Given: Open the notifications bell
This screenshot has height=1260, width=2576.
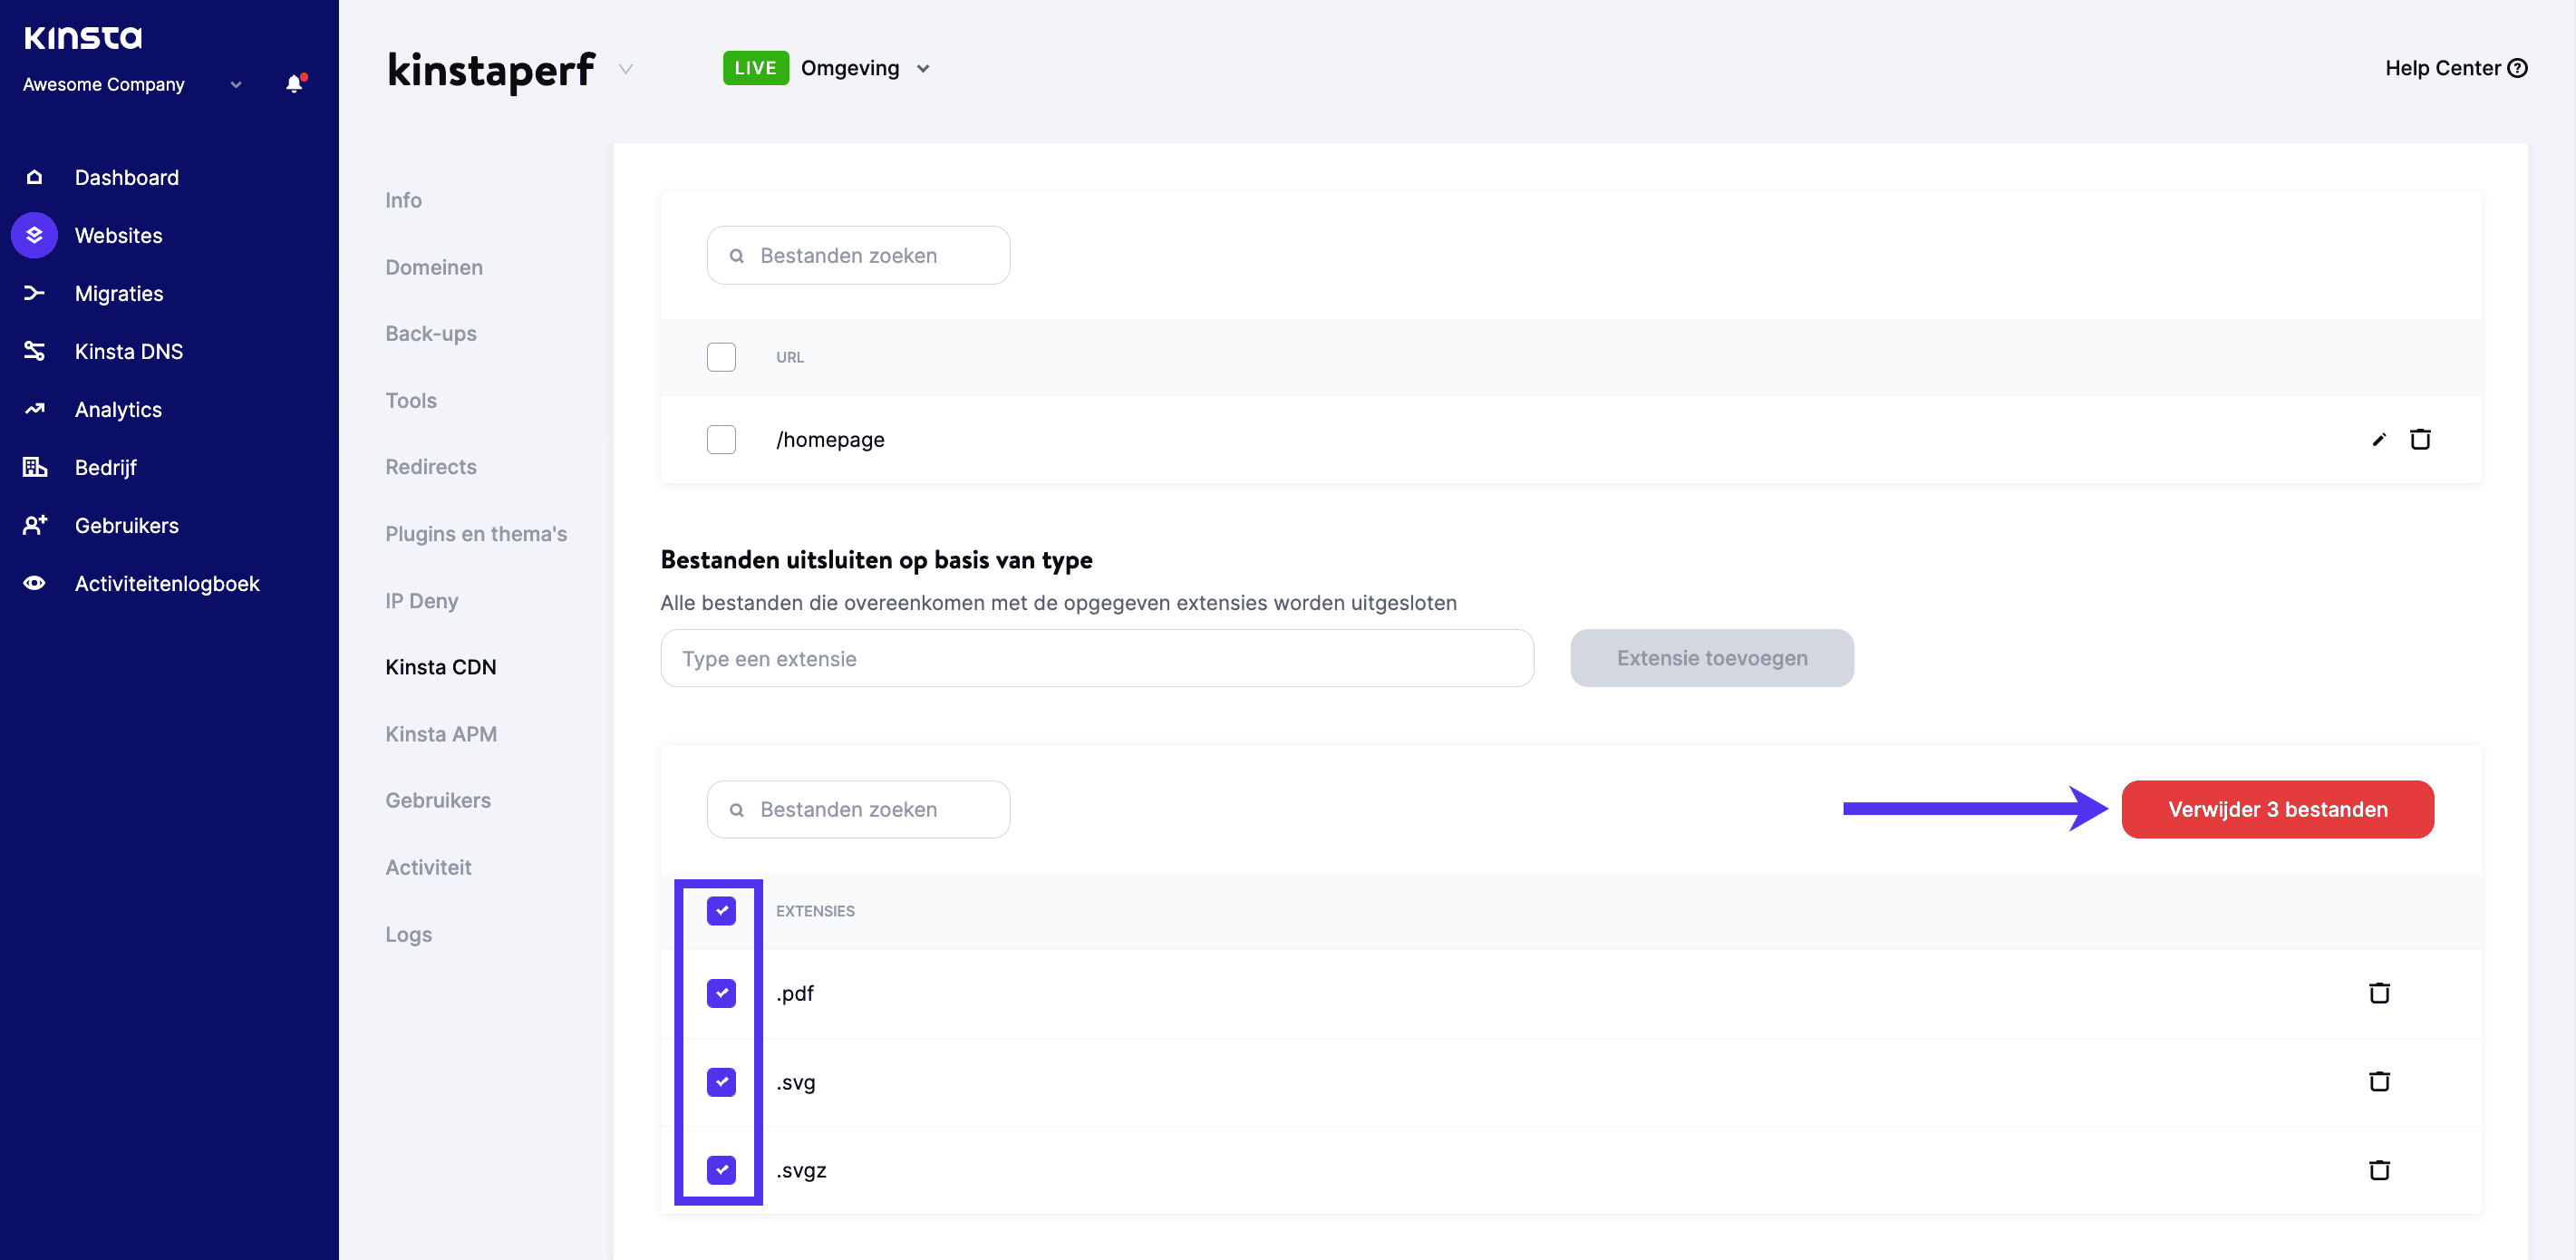Looking at the screenshot, I should click(294, 84).
